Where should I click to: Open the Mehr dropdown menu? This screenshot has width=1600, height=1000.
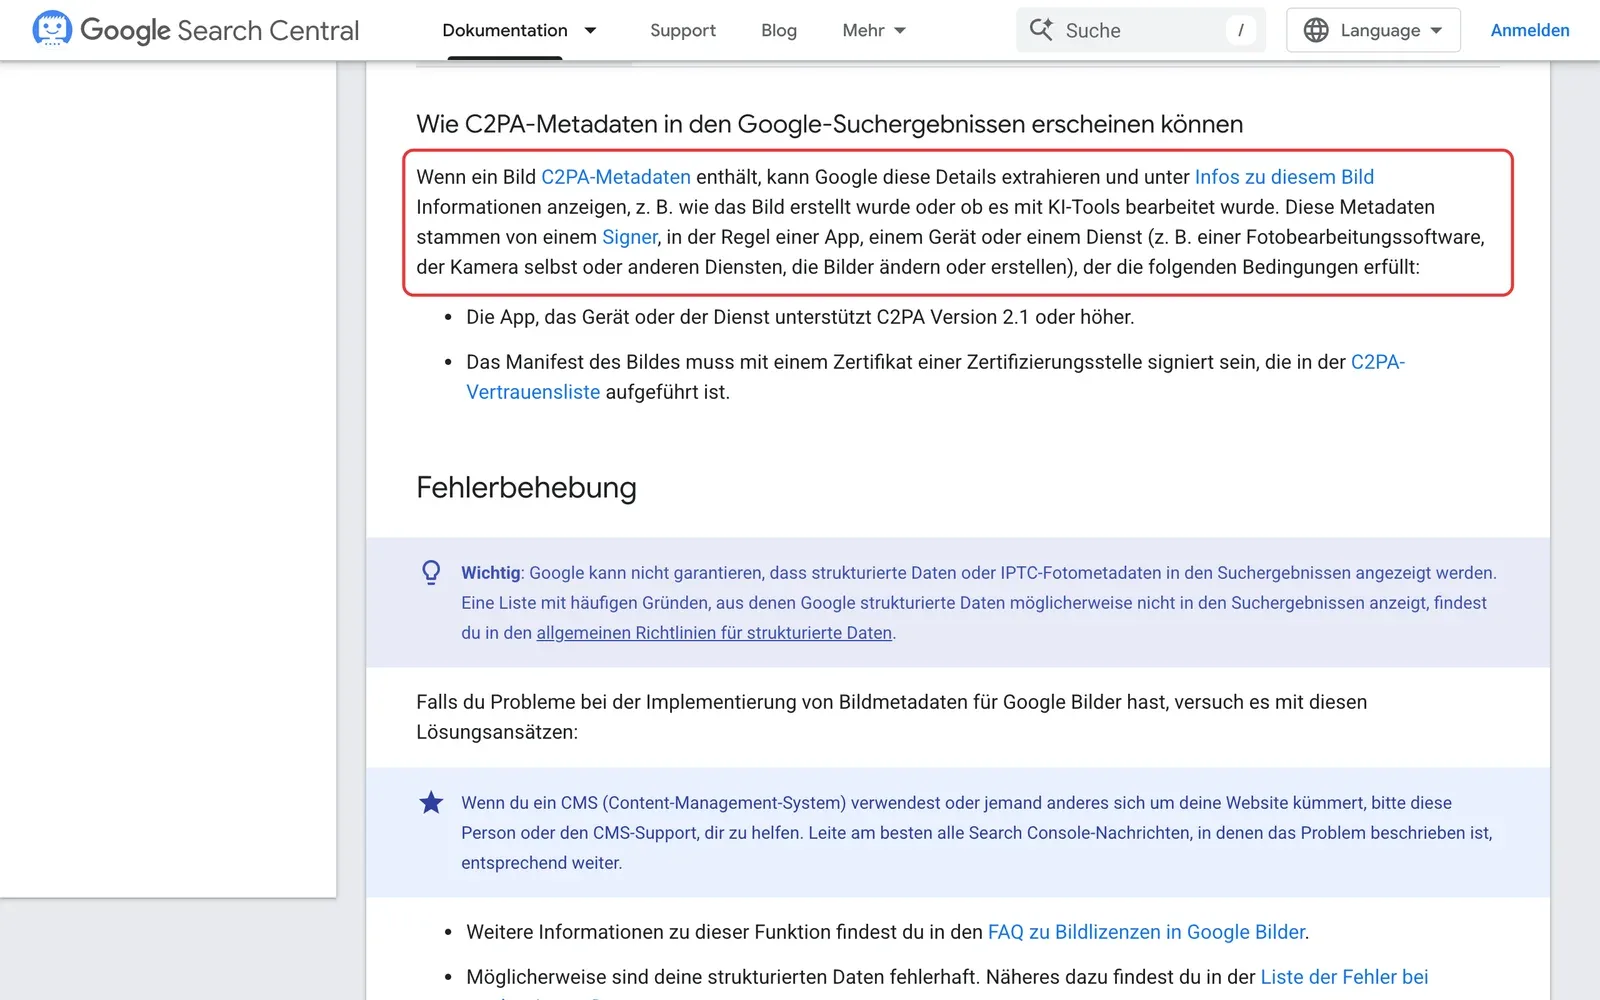click(874, 30)
